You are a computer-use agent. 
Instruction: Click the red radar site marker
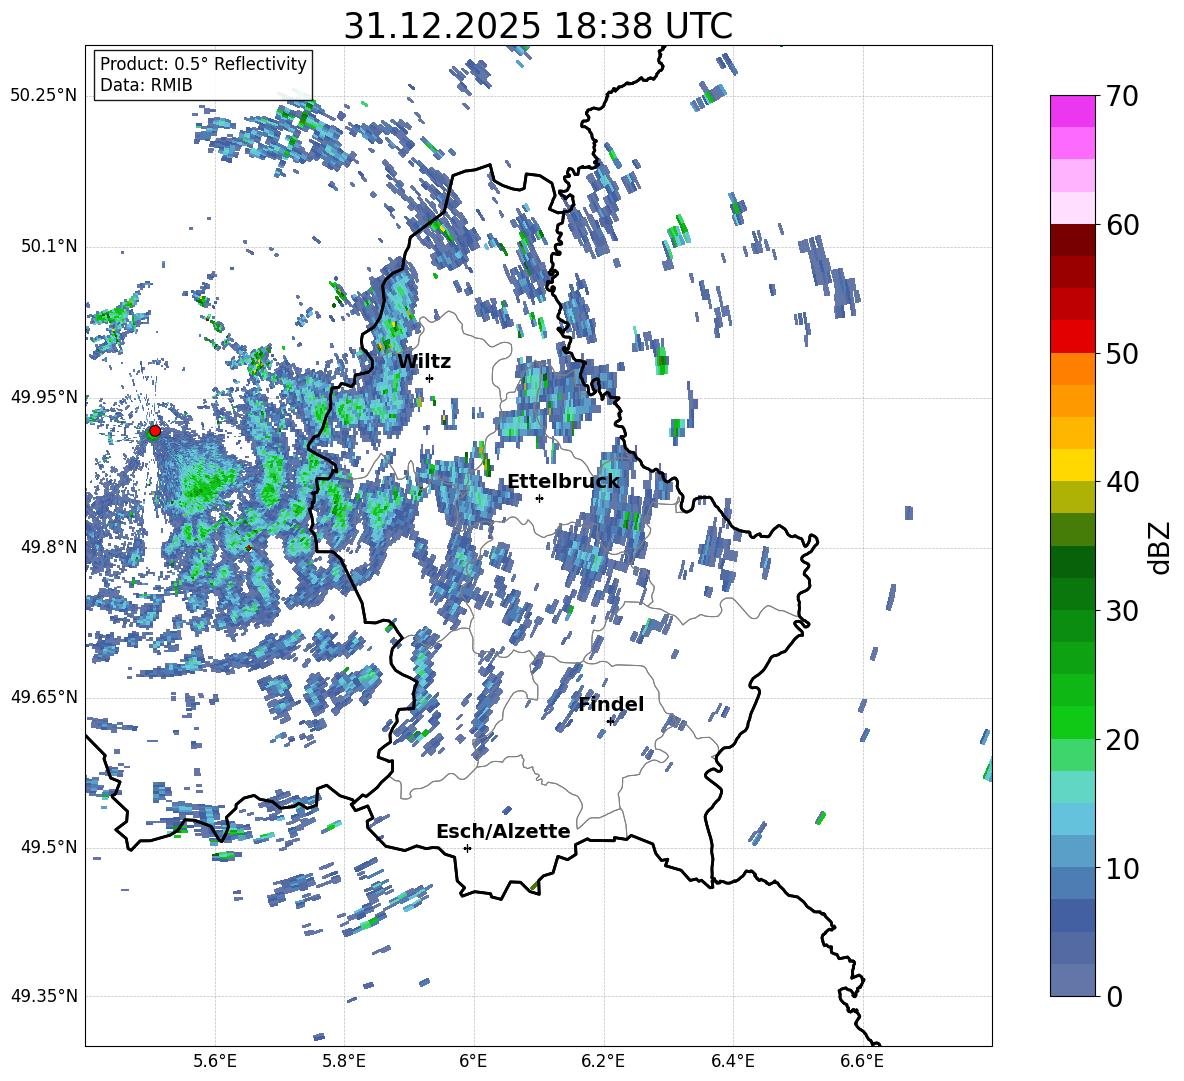[x=155, y=431]
